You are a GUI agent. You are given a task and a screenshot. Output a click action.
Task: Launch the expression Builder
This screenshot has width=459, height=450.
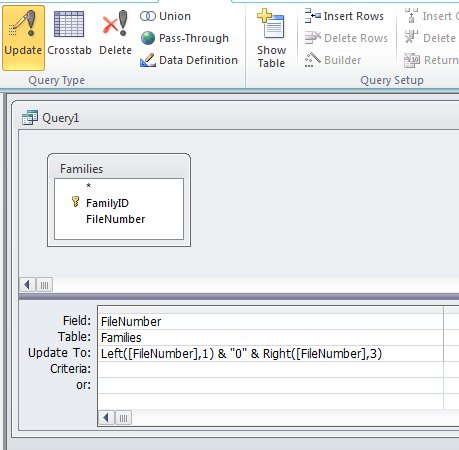pyautogui.click(x=333, y=60)
